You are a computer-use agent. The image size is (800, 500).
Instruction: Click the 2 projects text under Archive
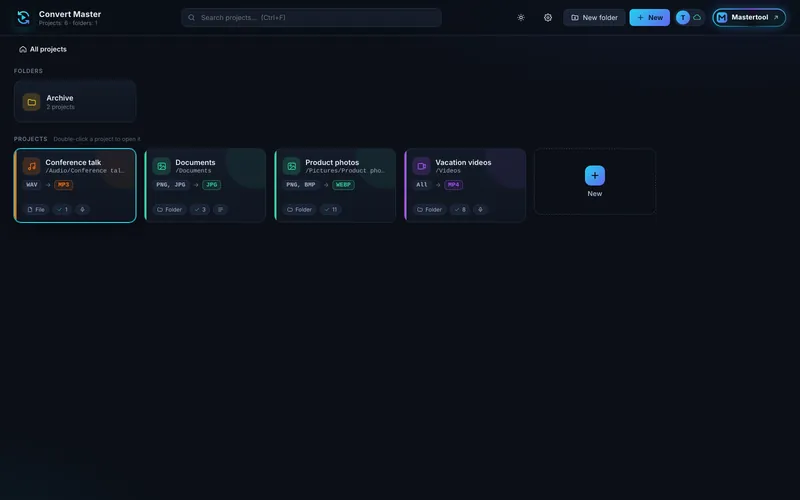click(60, 107)
